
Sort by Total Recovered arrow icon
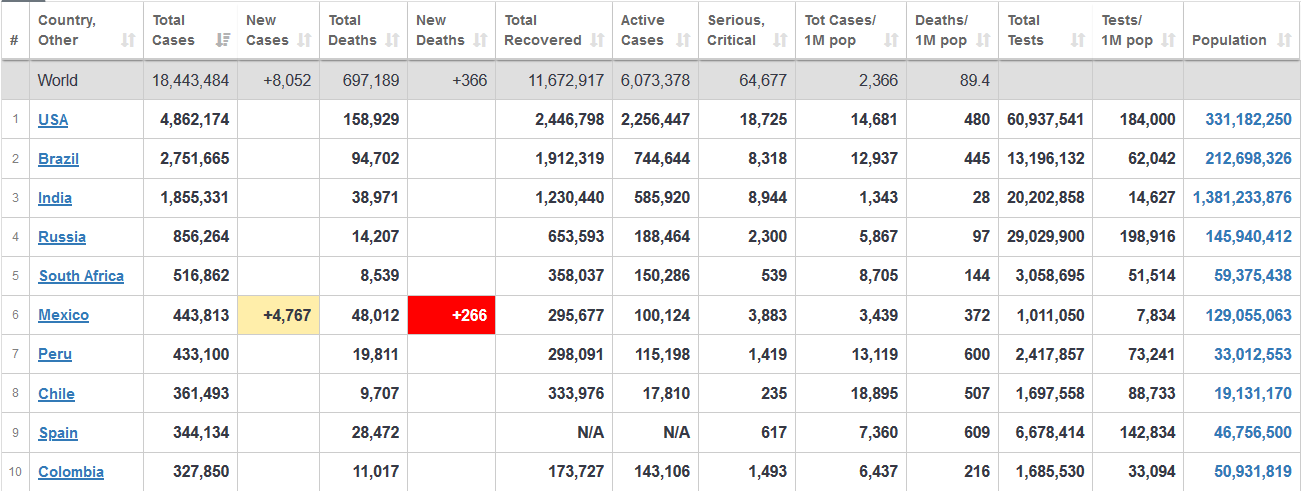(597, 41)
